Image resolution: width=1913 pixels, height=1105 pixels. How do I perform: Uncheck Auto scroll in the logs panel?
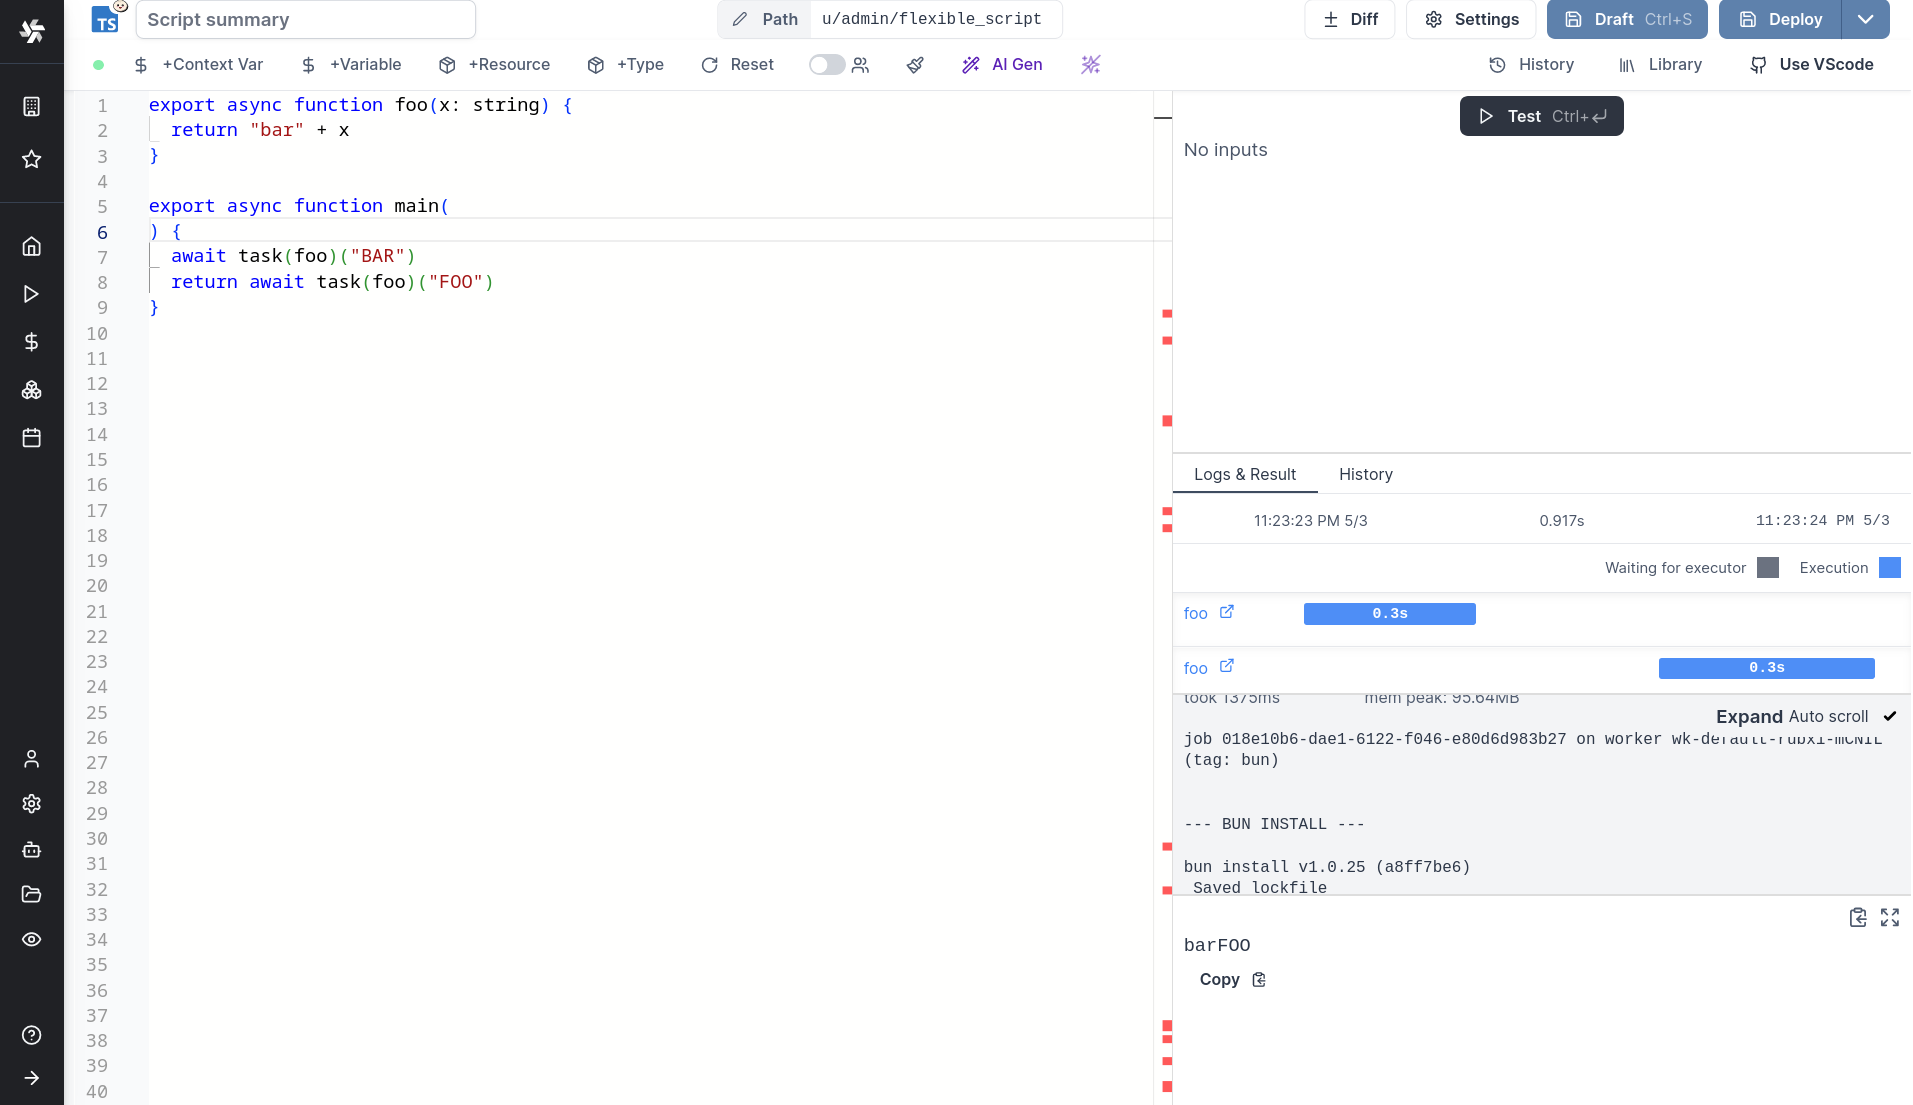click(x=1889, y=716)
